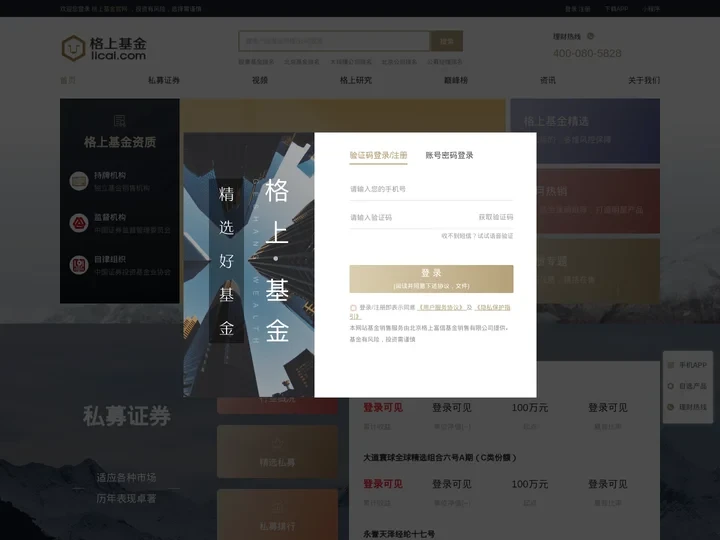Switch to 验证码登录/注册 tab

(378, 155)
